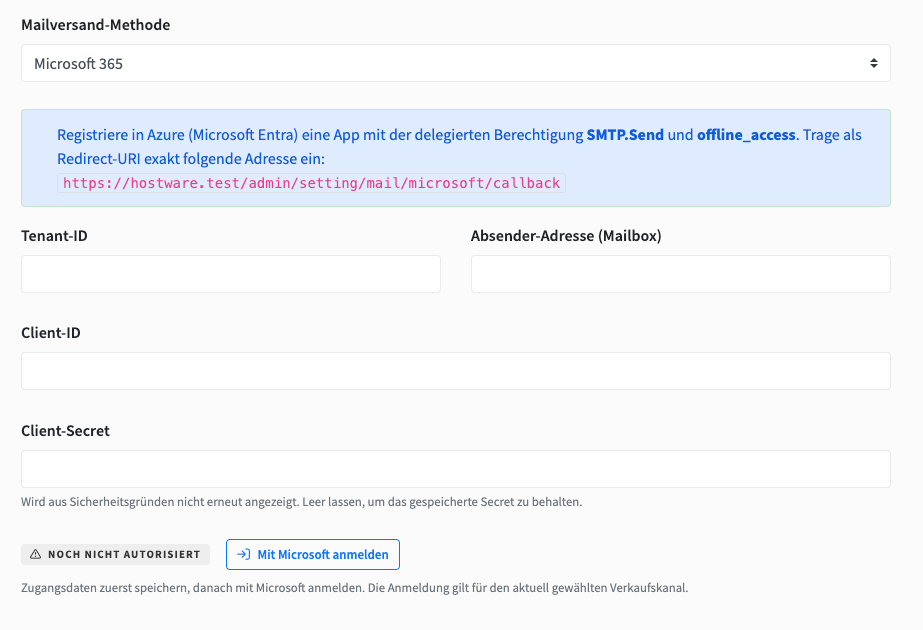Click the sign-in arrow icon in the Microsoft button
The height and width of the screenshot is (630, 923).
point(244,554)
